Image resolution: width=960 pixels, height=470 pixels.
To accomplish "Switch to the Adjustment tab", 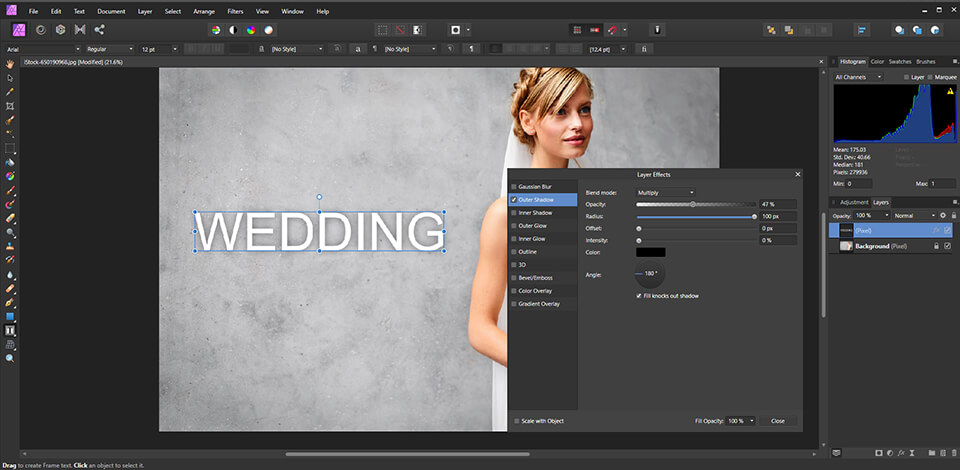I will (x=854, y=203).
